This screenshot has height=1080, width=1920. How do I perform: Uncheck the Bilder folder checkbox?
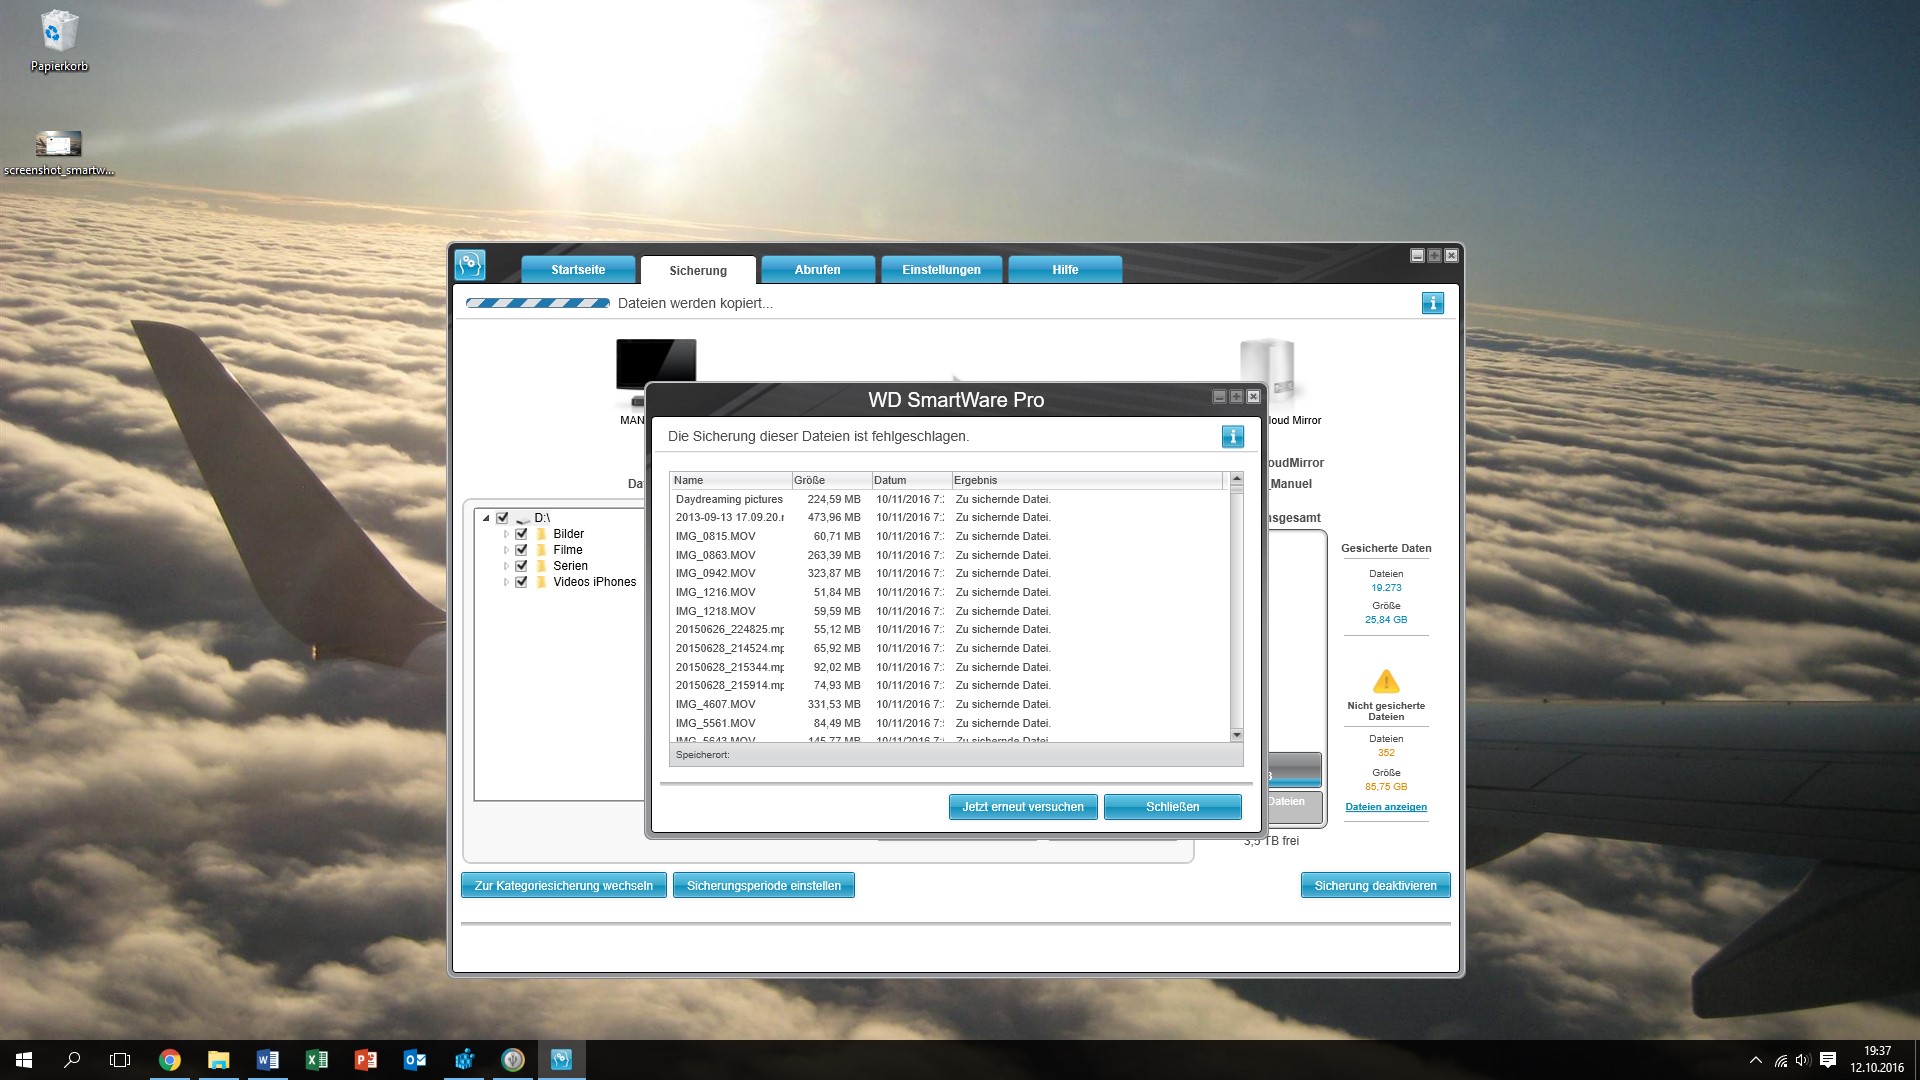521,534
